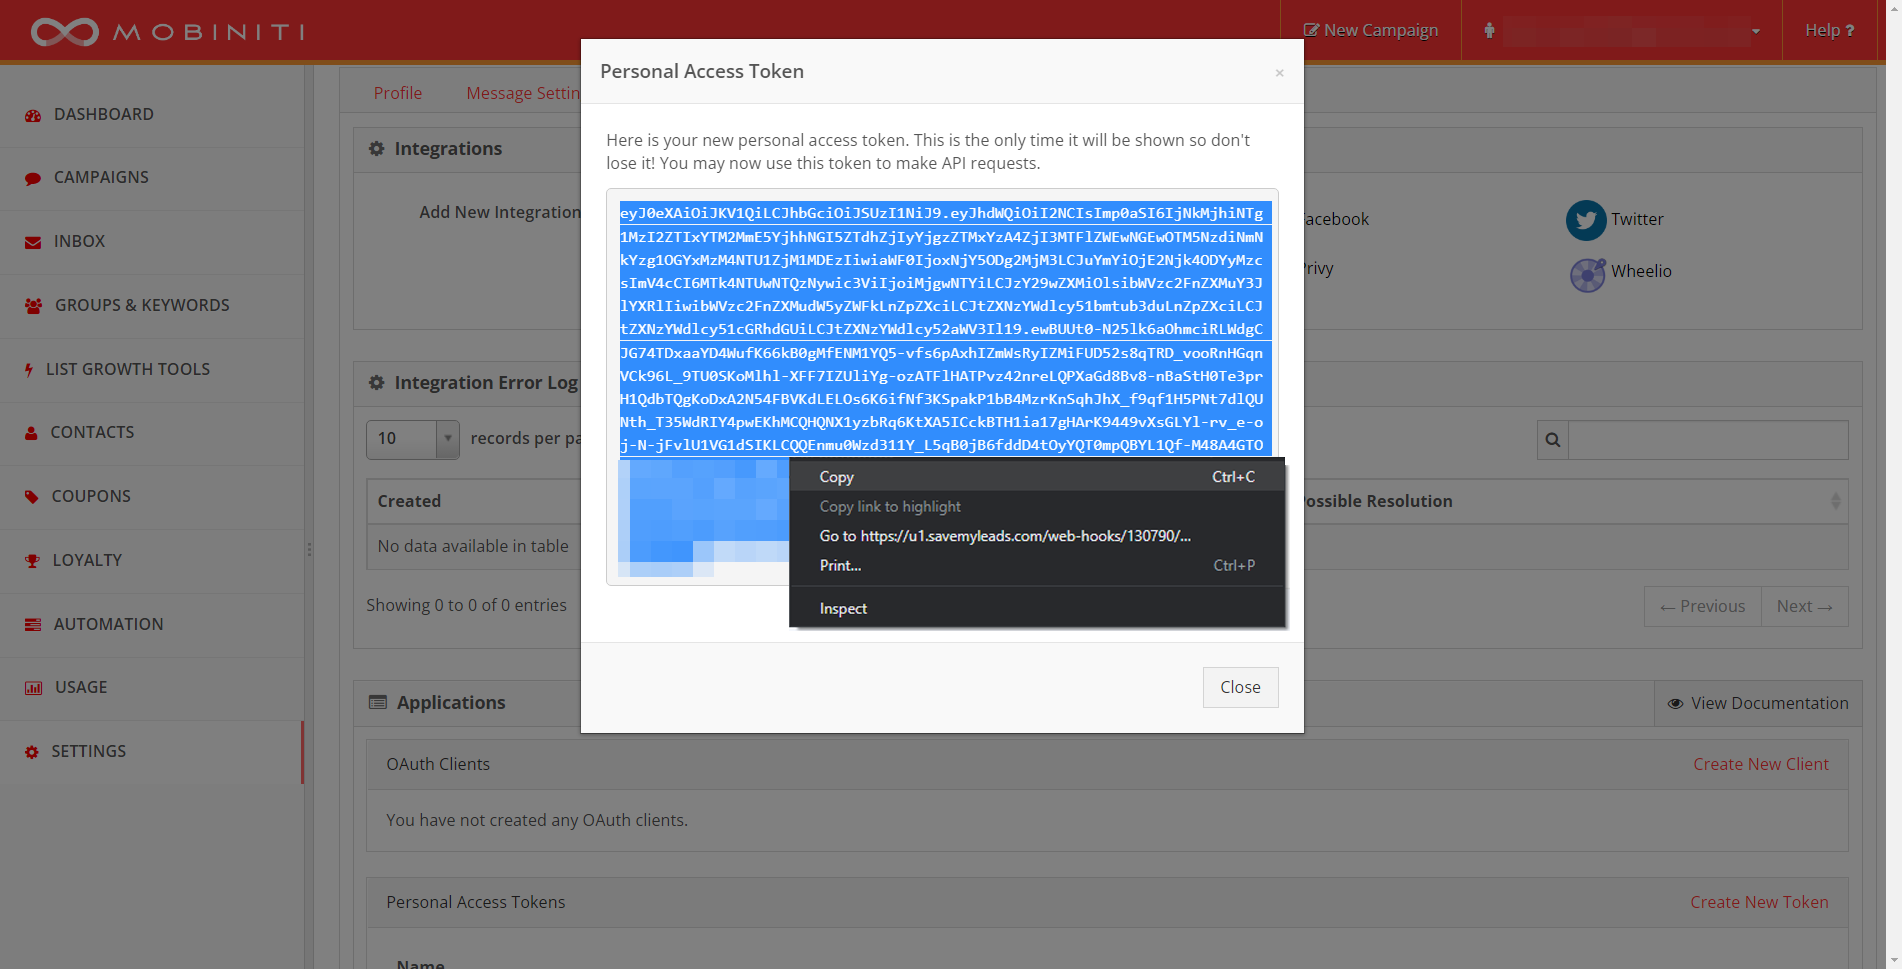Screen dimensions: 1902x969
Task: Click the Dashboard gauge icon
Action: (x=33, y=115)
